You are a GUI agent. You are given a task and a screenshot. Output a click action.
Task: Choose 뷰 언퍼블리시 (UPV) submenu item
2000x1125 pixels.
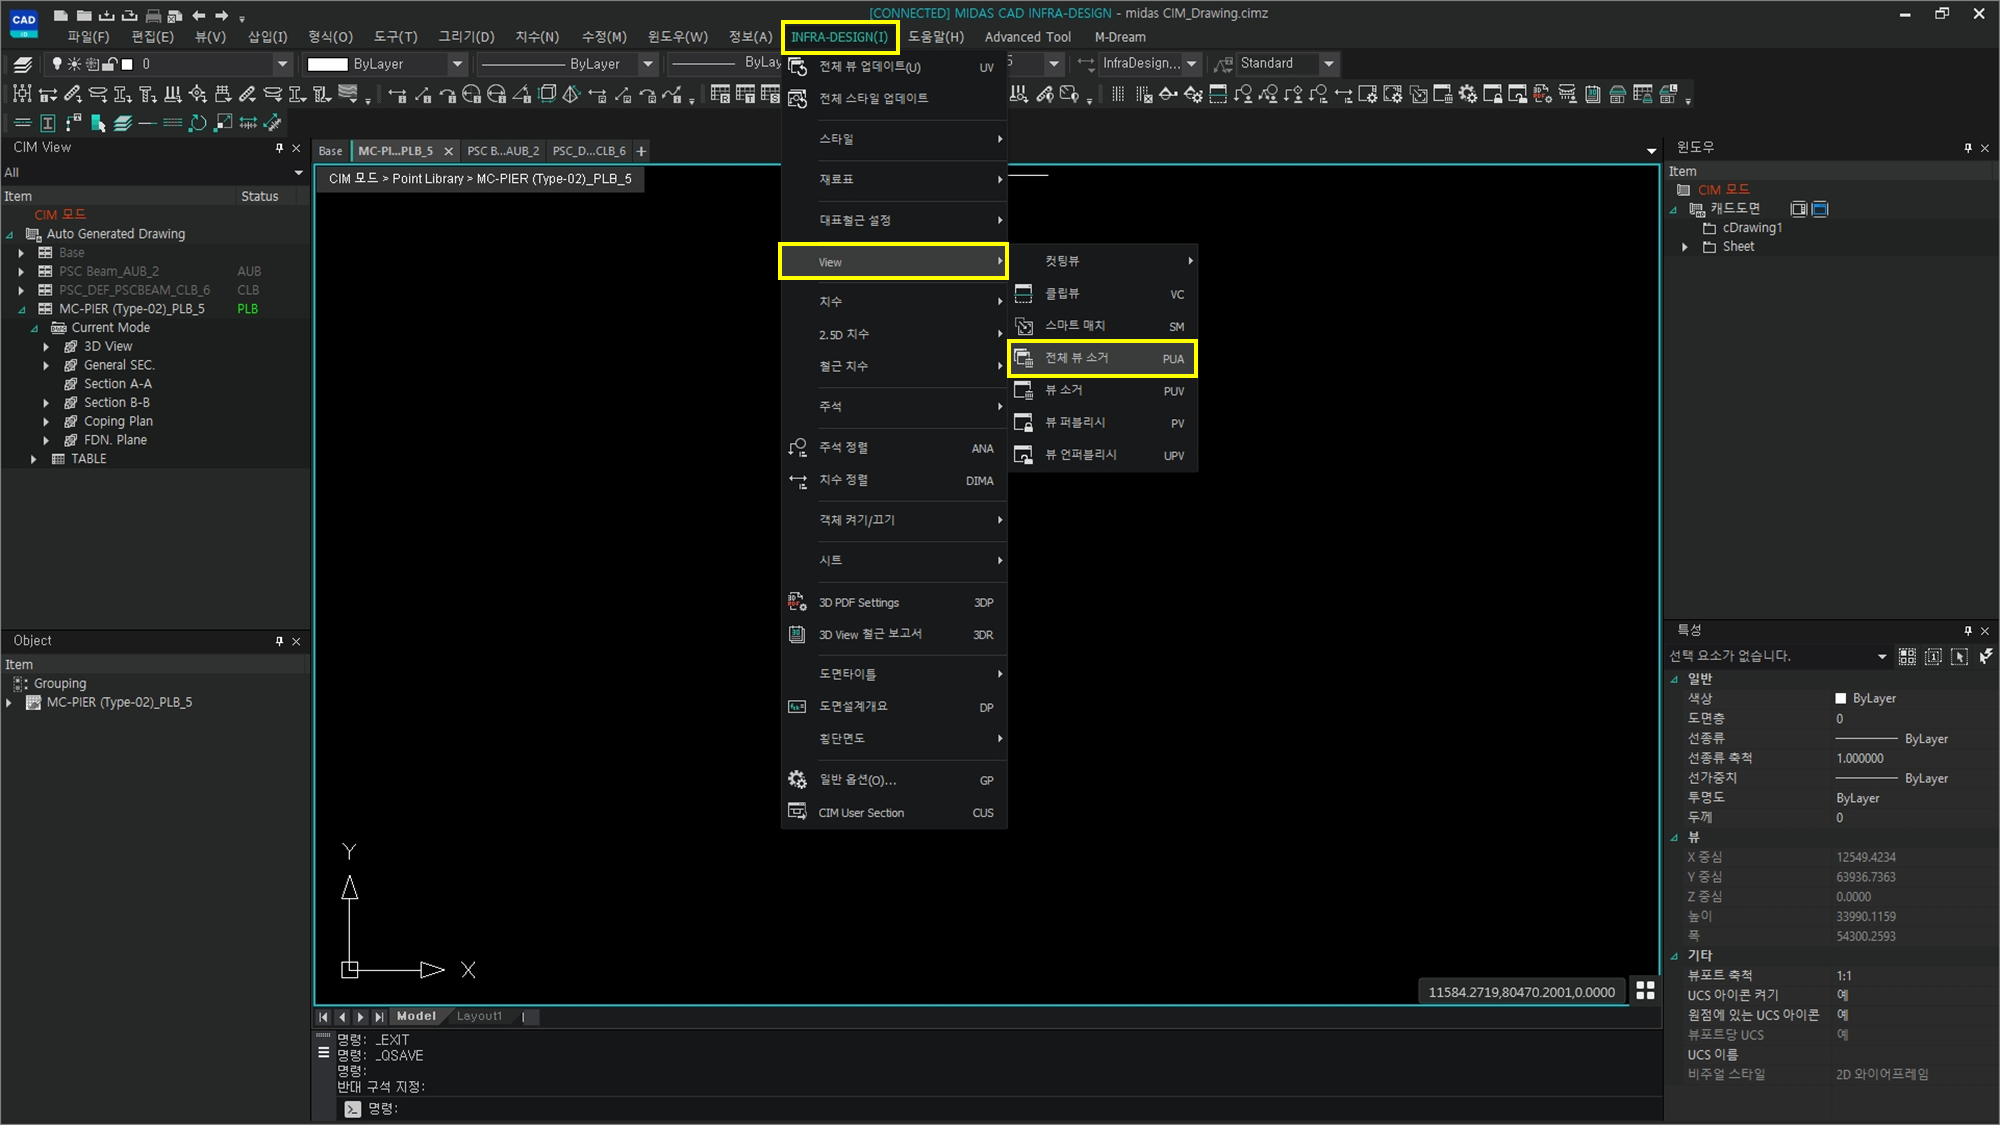[1102, 455]
